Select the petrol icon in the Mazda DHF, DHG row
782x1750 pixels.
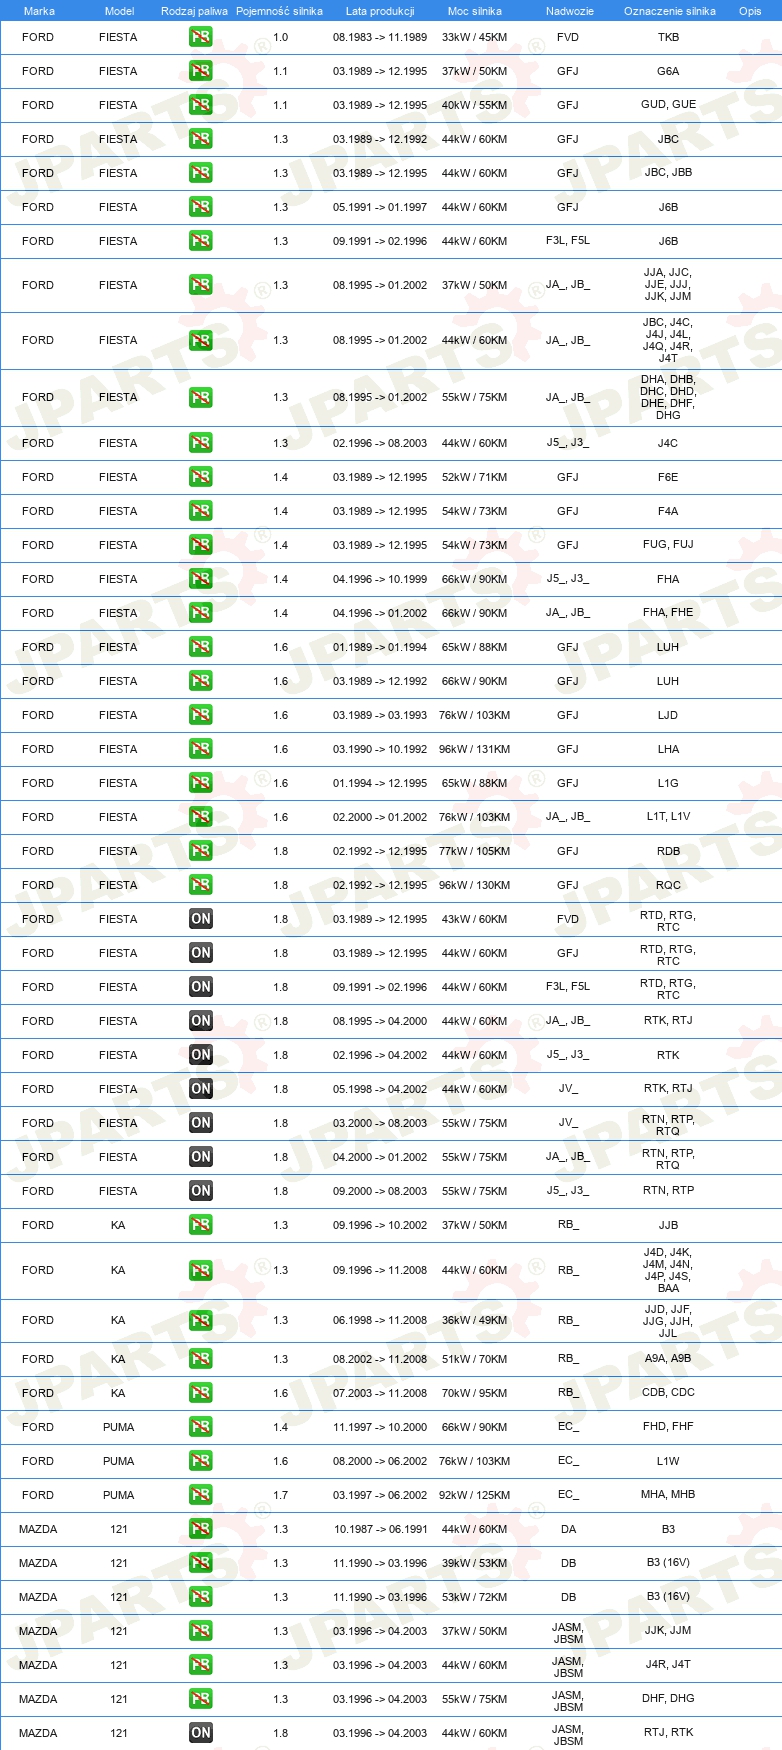[201, 1699]
